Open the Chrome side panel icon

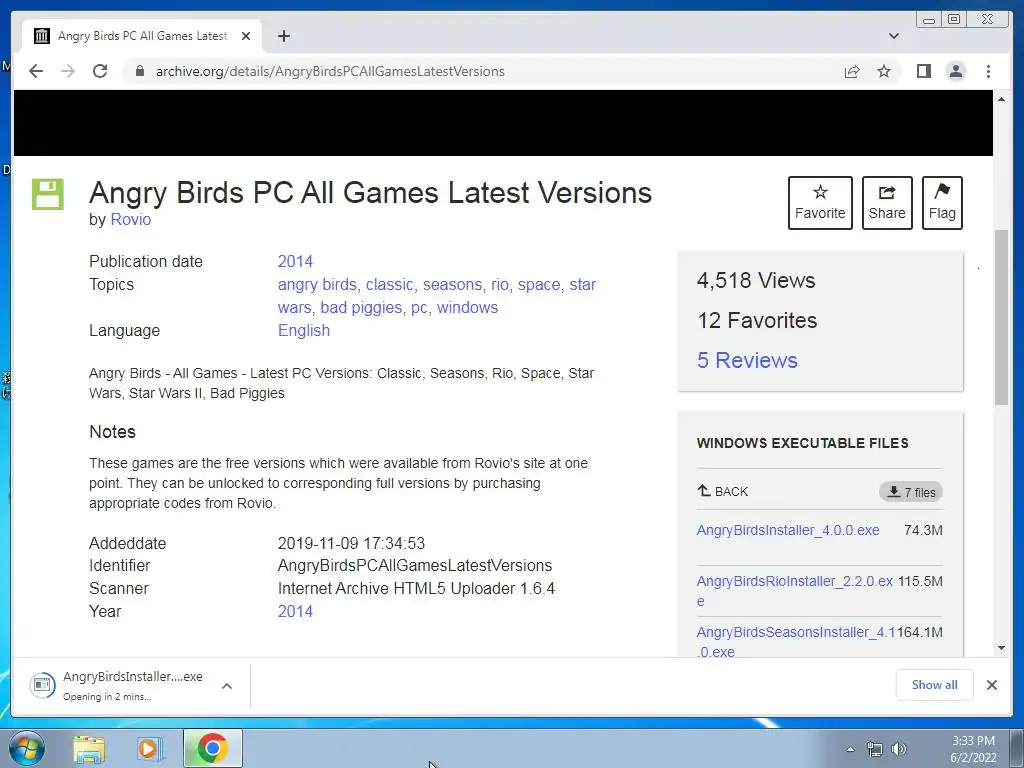tap(923, 71)
